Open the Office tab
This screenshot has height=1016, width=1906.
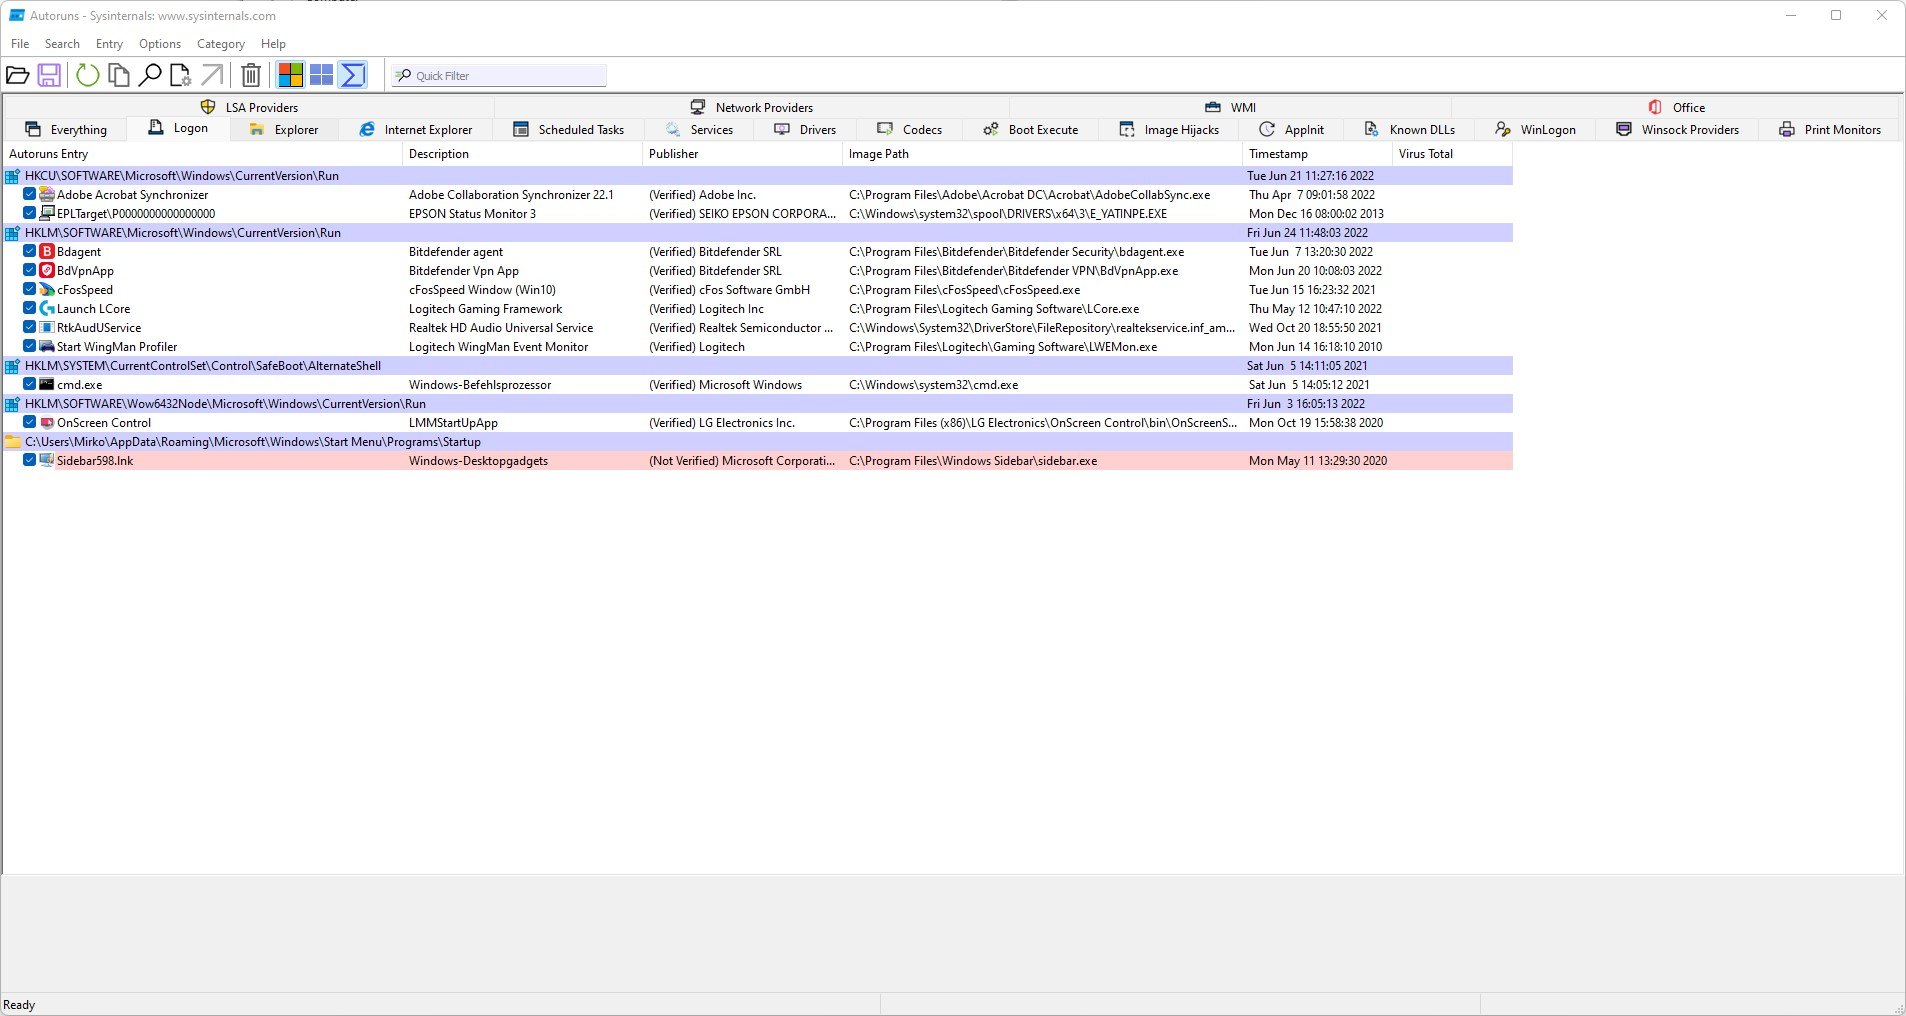1677,107
